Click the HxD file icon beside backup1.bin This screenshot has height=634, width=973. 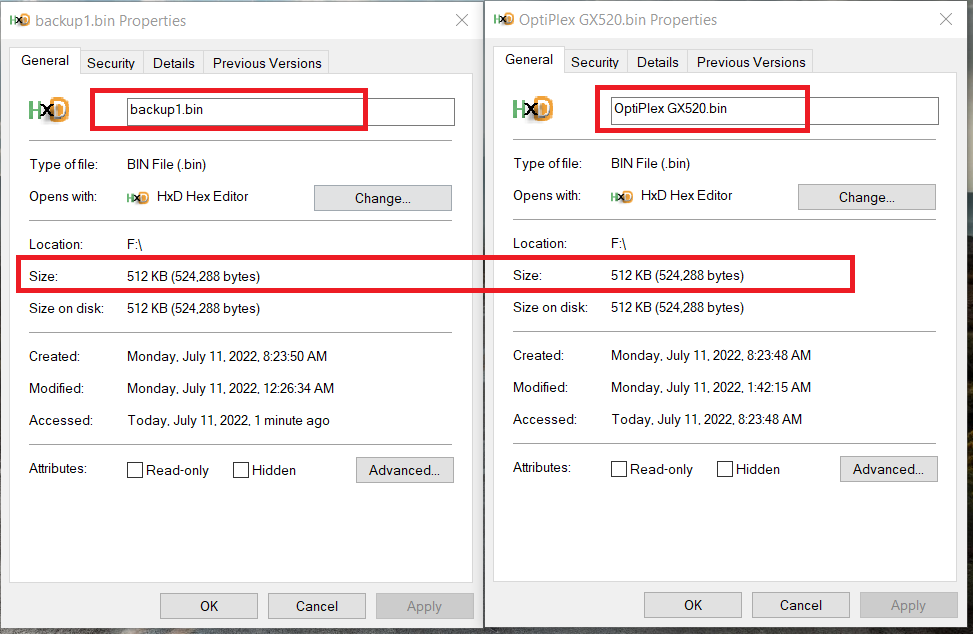[x=48, y=110]
